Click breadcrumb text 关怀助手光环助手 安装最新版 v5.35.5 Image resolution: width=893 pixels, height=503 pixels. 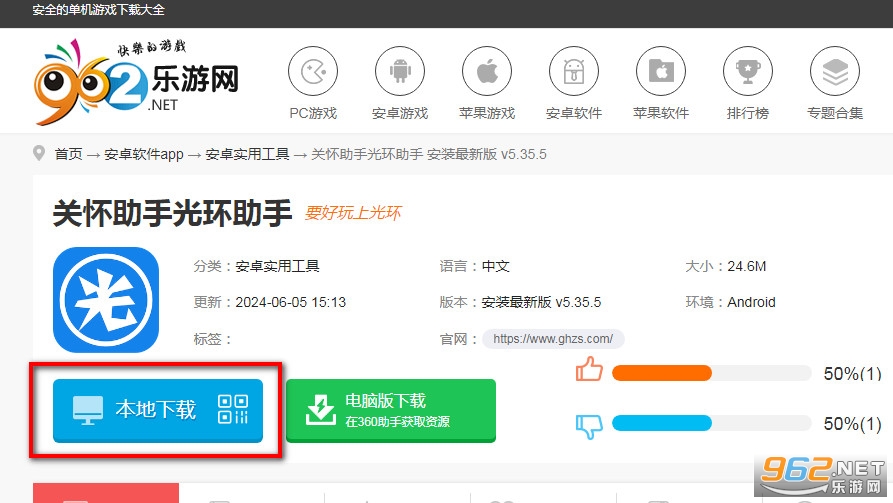(x=429, y=154)
